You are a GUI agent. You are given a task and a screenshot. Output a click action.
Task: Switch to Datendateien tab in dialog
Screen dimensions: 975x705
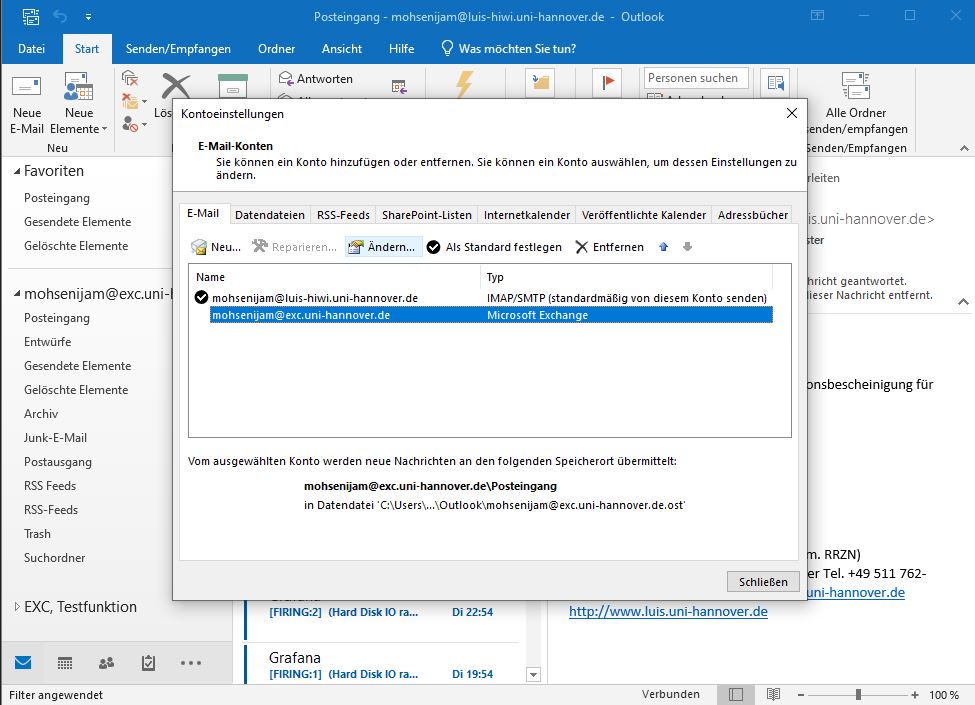click(x=270, y=214)
